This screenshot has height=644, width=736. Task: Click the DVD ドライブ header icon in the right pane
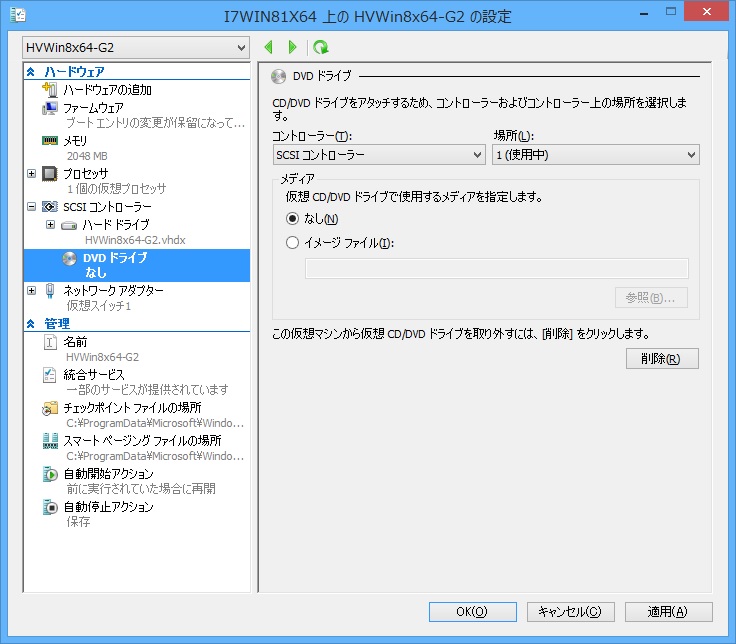[278, 76]
